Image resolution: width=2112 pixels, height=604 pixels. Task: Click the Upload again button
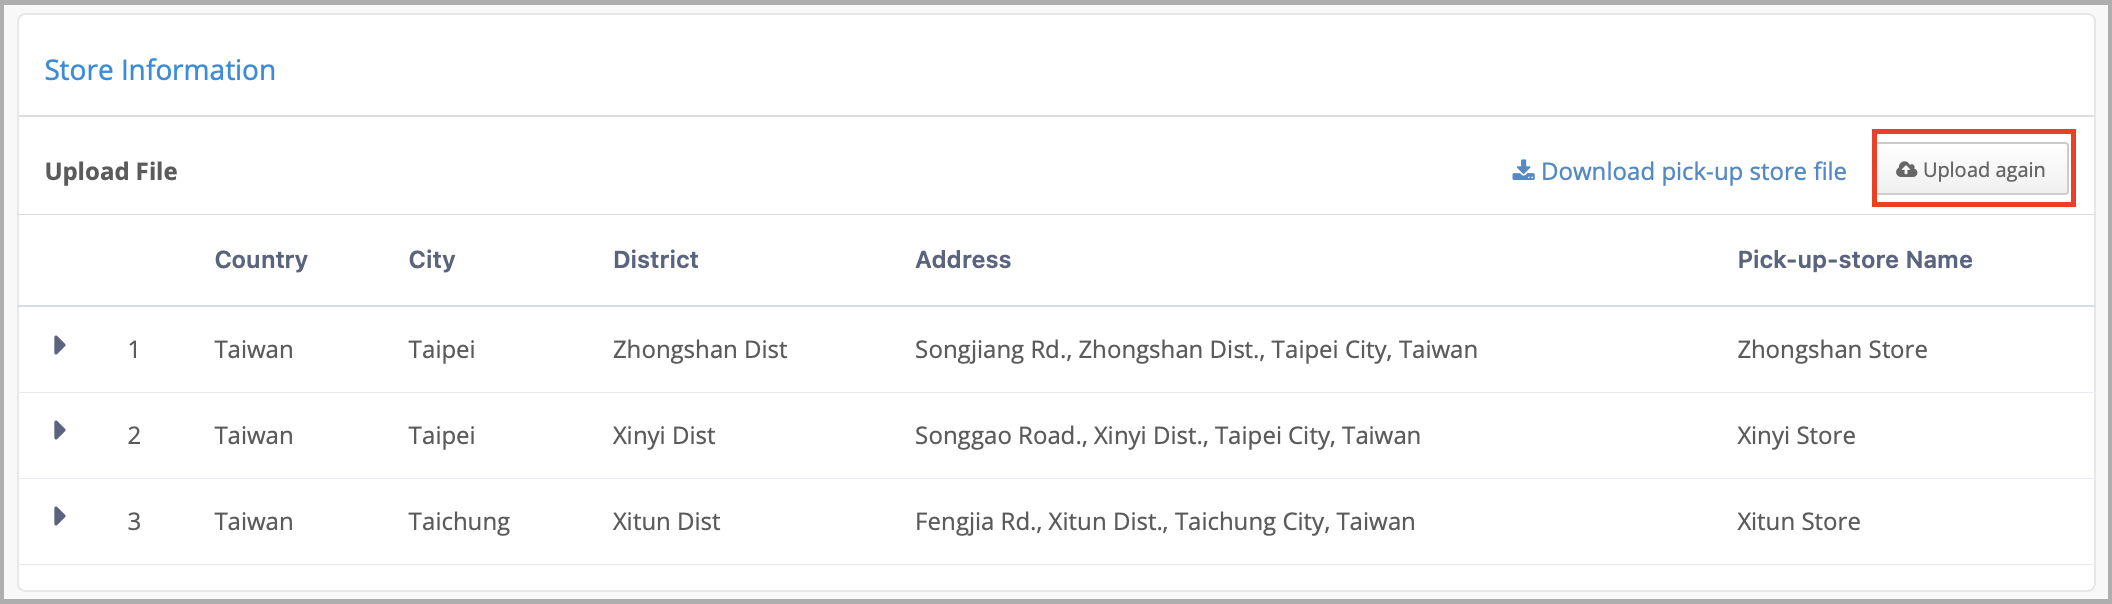tap(1971, 170)
